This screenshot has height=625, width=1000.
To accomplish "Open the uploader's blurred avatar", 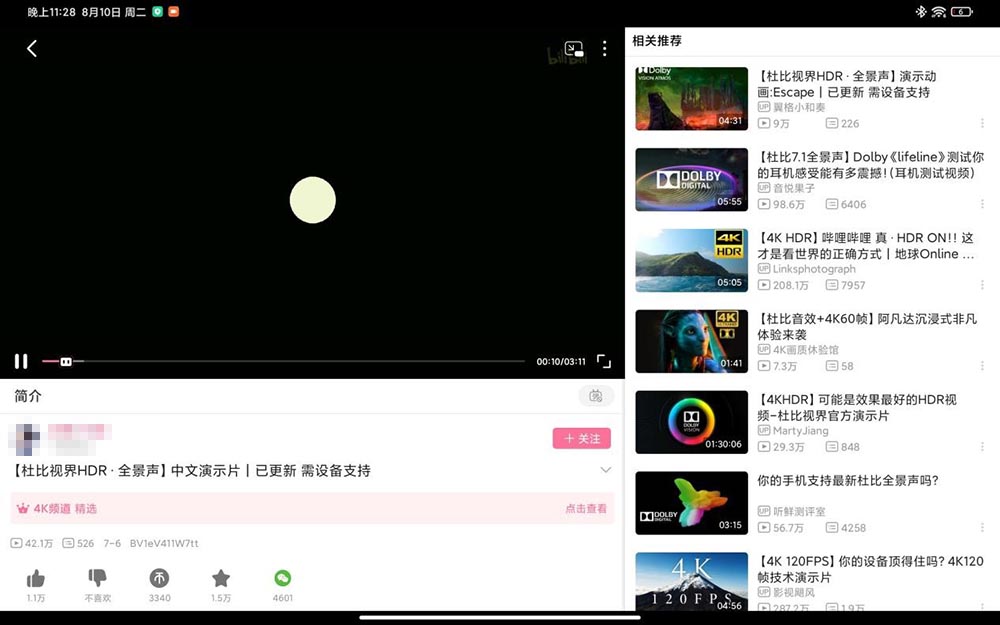I will pos(26,439).
